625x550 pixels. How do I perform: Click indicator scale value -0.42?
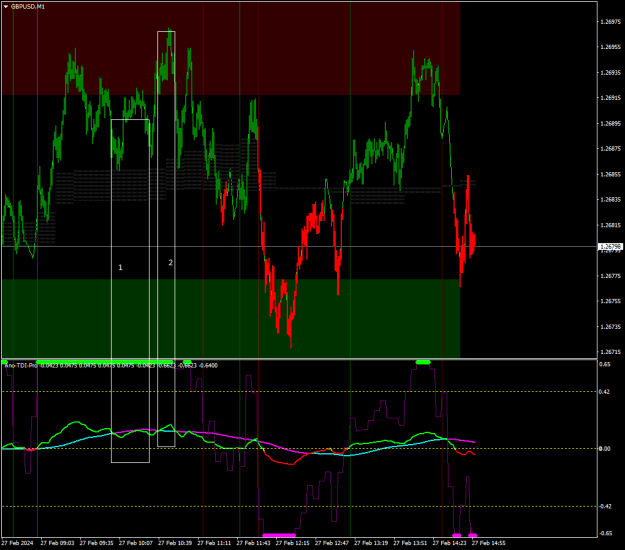click(605, 507)
